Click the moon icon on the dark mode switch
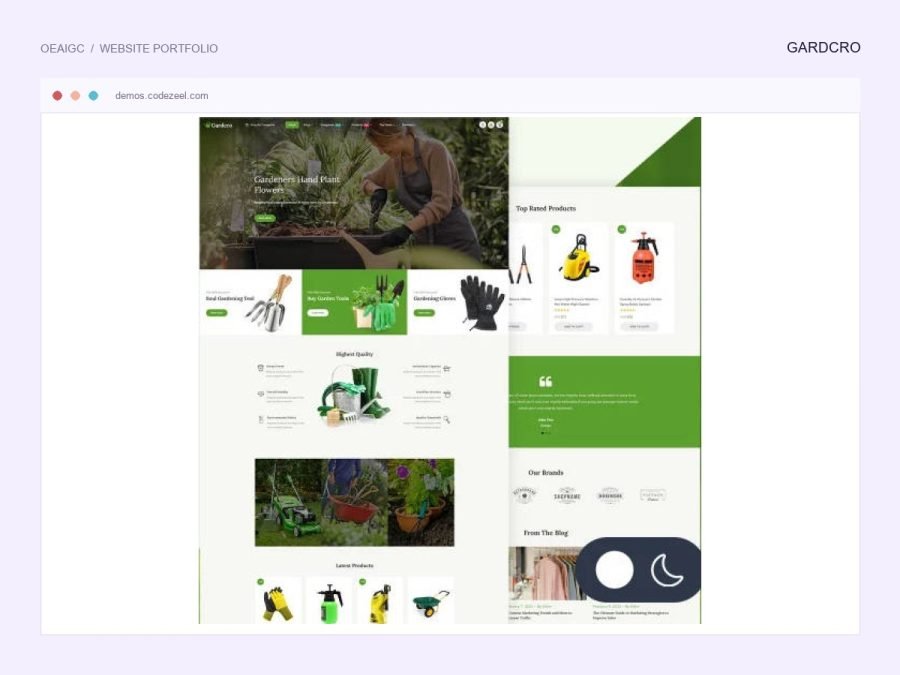900x675 pixels. 667,570
